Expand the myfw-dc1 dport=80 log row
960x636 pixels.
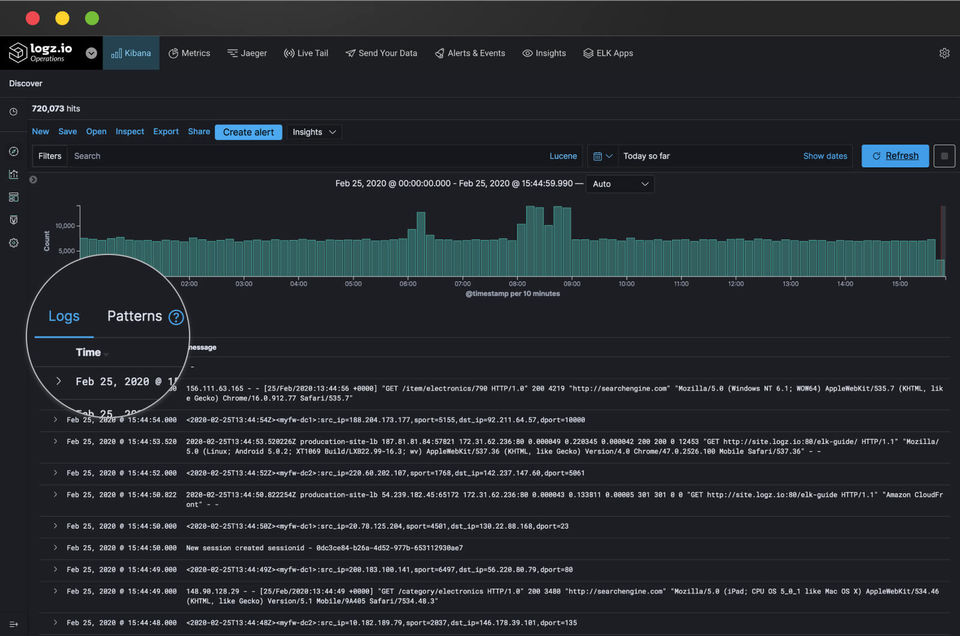click(x=55, y=570)
